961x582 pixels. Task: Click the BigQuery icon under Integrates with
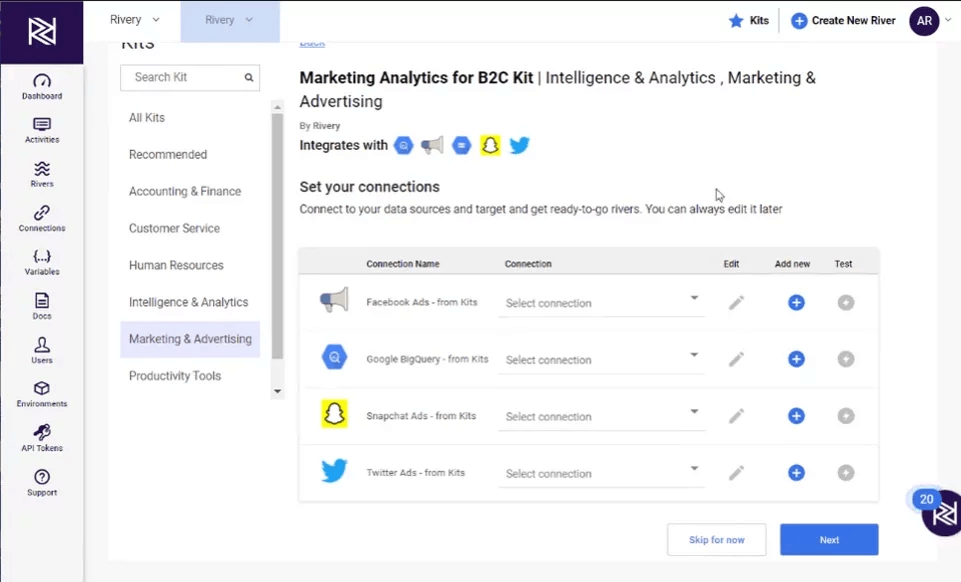point(403,145)
